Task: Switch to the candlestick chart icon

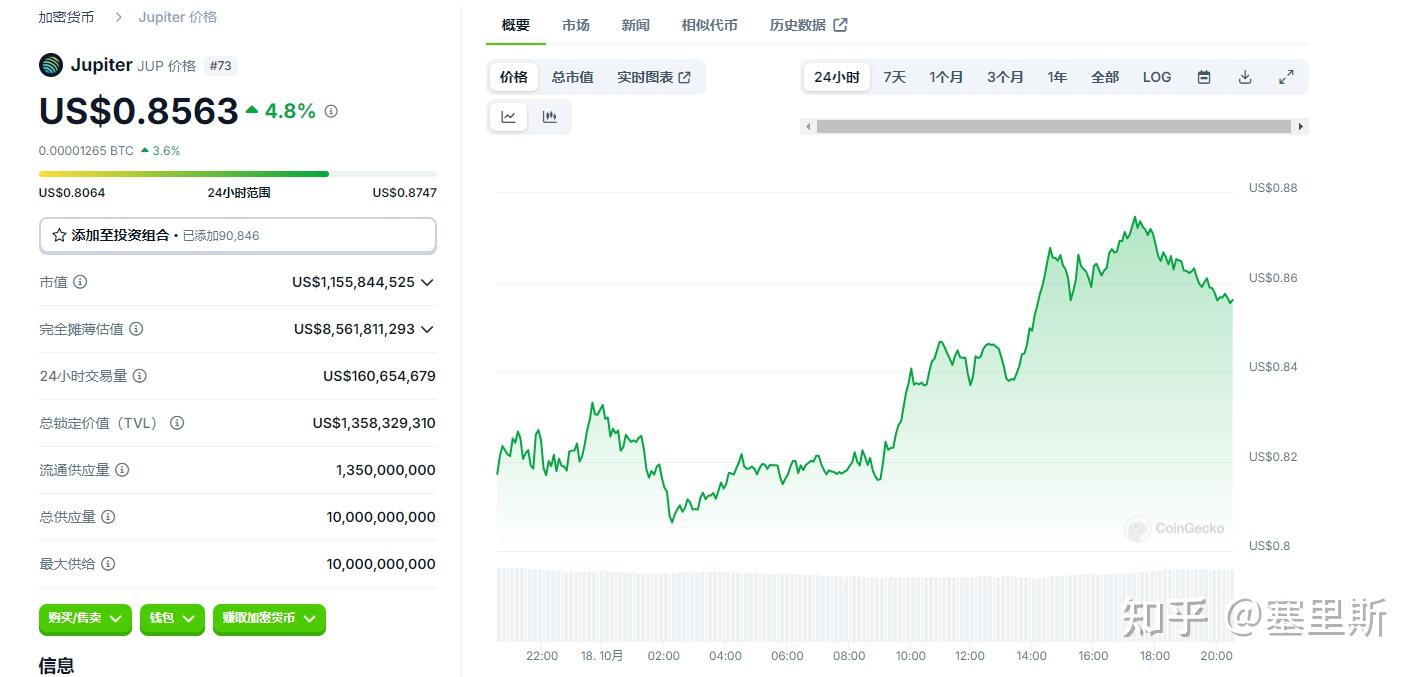Action: tap(549, 115)
